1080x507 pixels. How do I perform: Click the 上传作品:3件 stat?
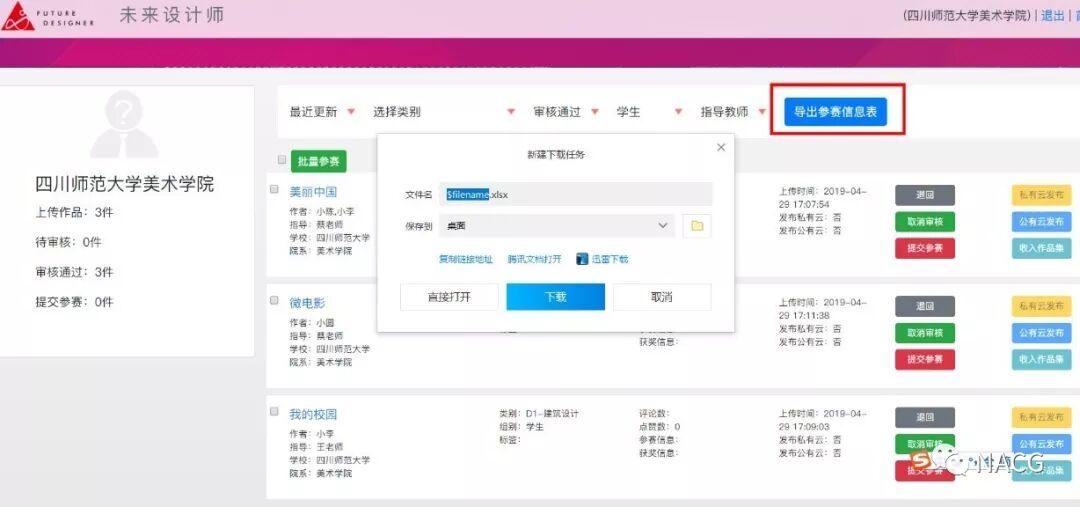click(x=74, y=213)
